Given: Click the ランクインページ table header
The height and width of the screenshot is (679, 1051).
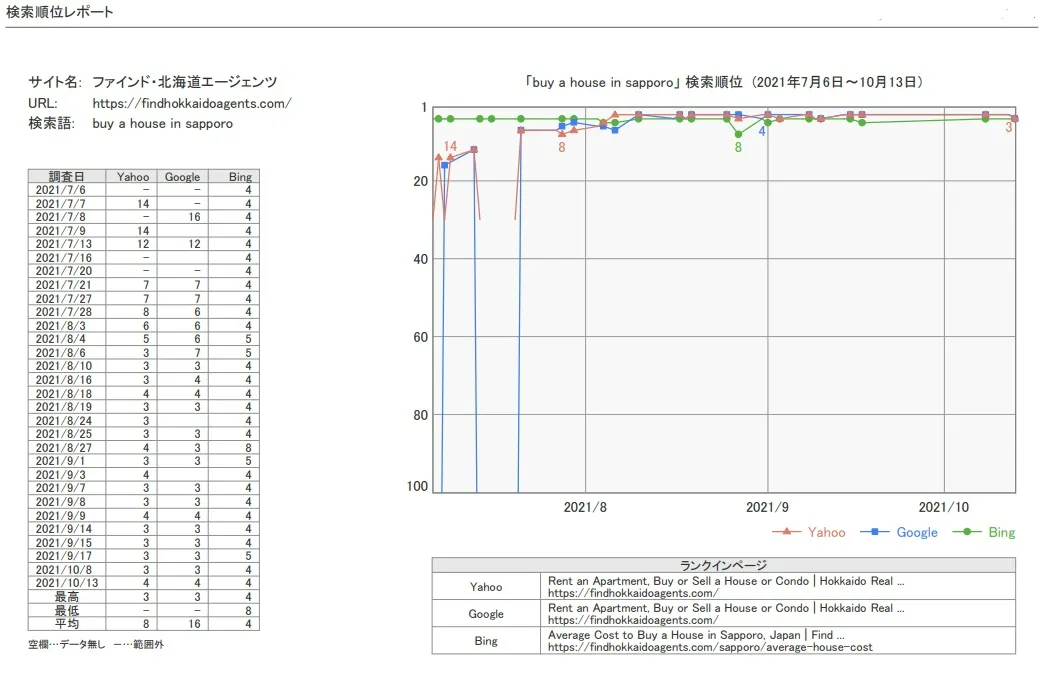Looking at the screenshot, I should click(x=723, y=565).
